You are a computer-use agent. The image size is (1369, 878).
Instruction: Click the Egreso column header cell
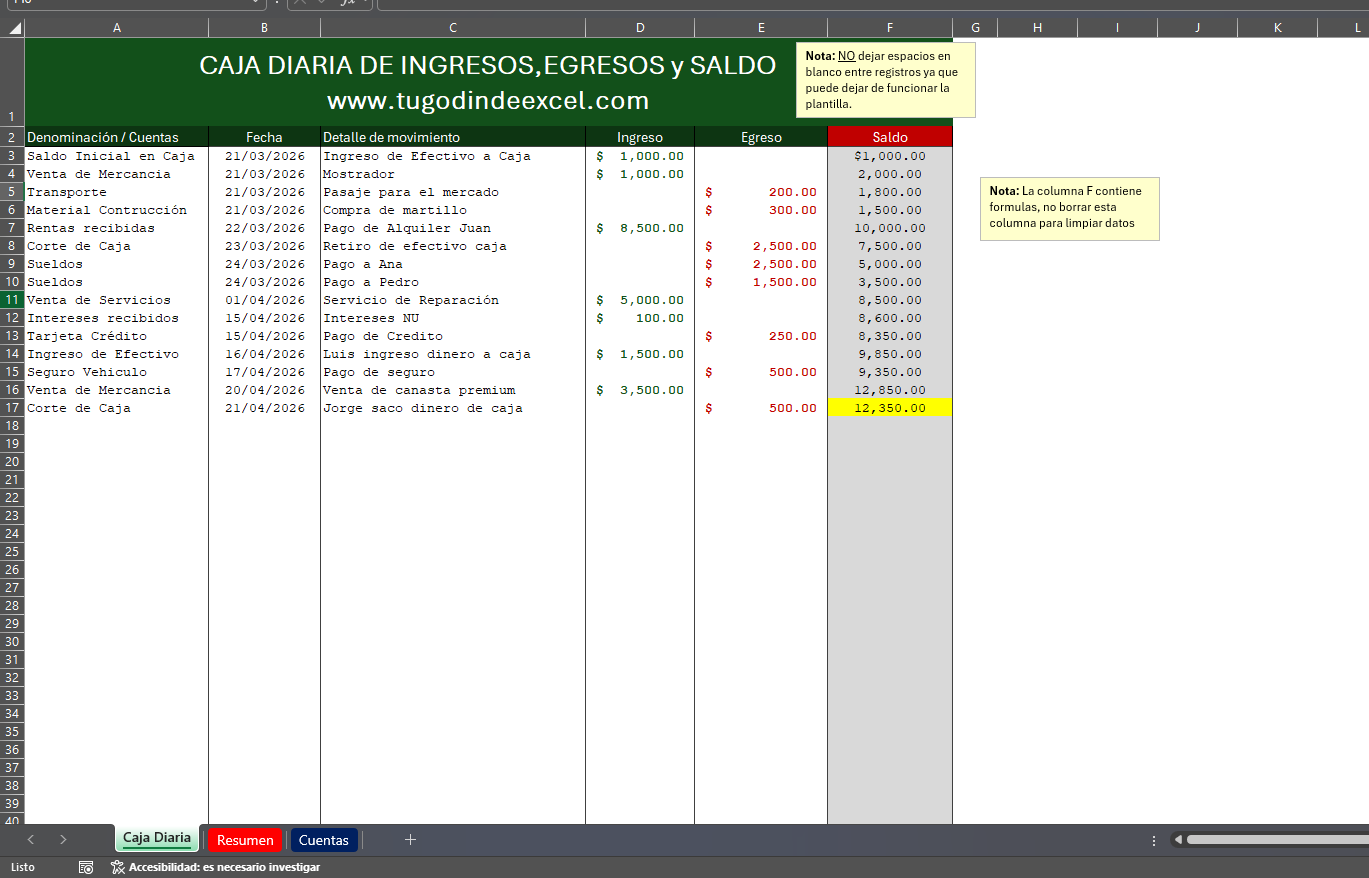(761, 137)
